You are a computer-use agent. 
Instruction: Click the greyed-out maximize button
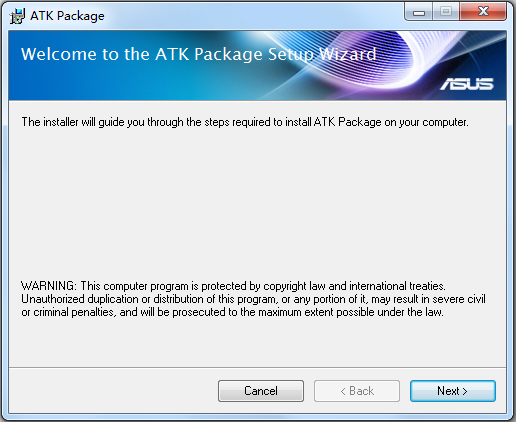click(446, 12)
